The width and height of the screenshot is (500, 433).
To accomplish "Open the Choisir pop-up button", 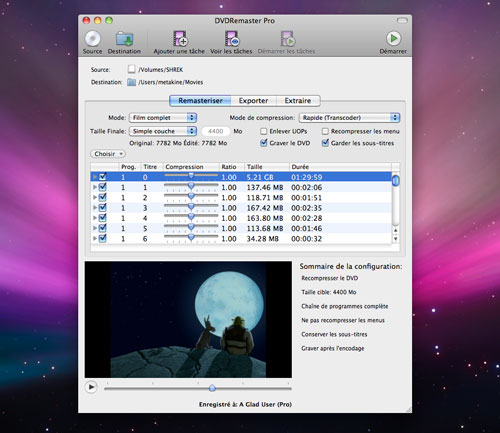I will coord(108,154).
